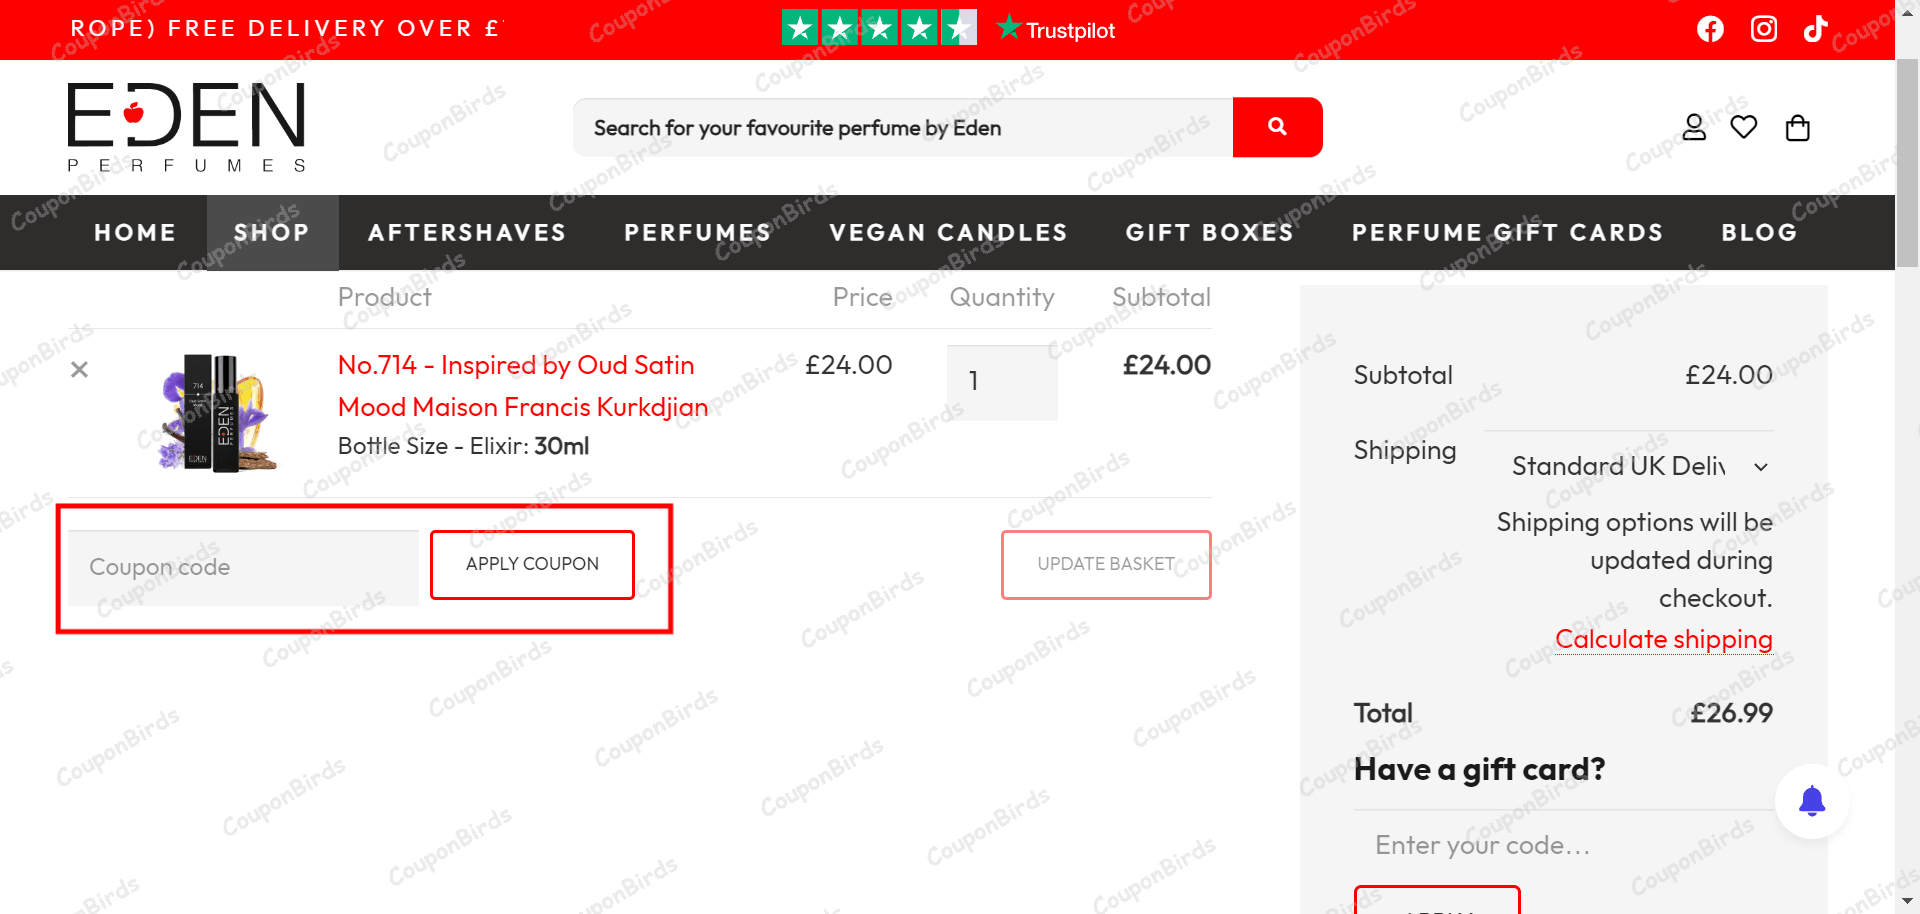Click the APPLY COUPON button
1920x914 pixels.
coord(531,564)
